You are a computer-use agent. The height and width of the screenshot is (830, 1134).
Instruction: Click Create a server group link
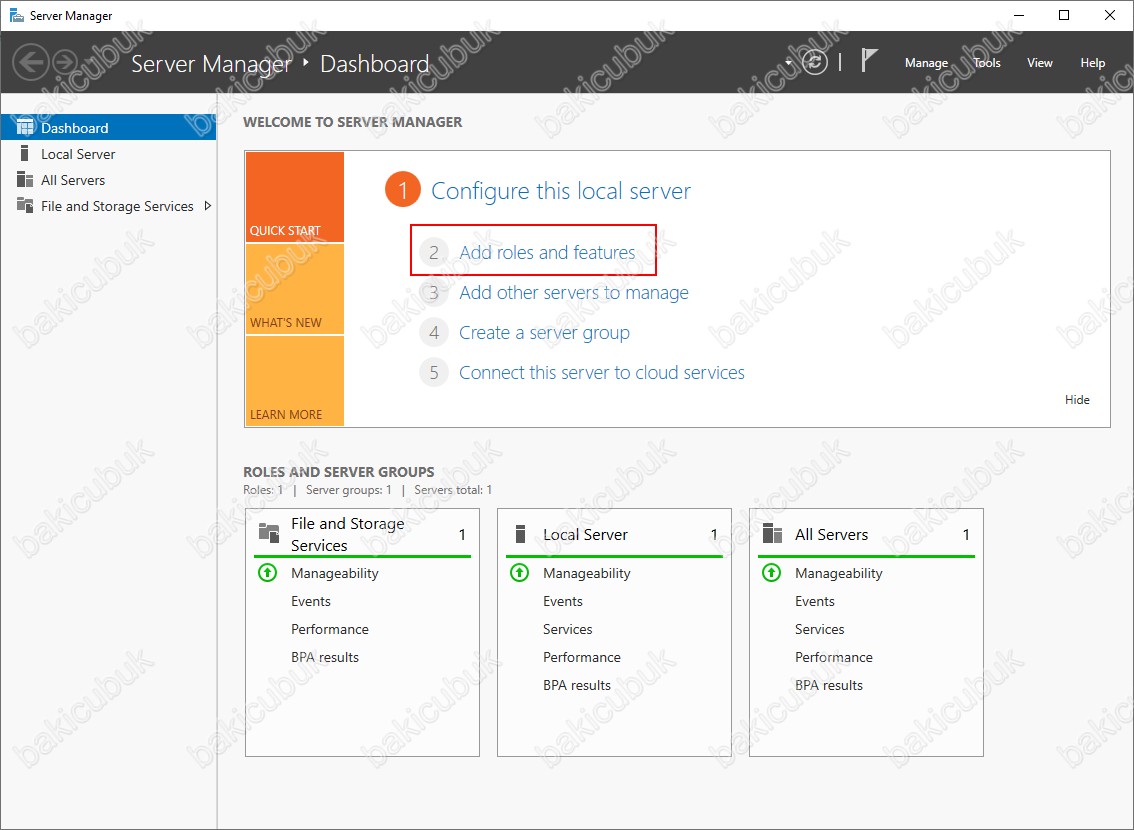click(x=544, y=333)
